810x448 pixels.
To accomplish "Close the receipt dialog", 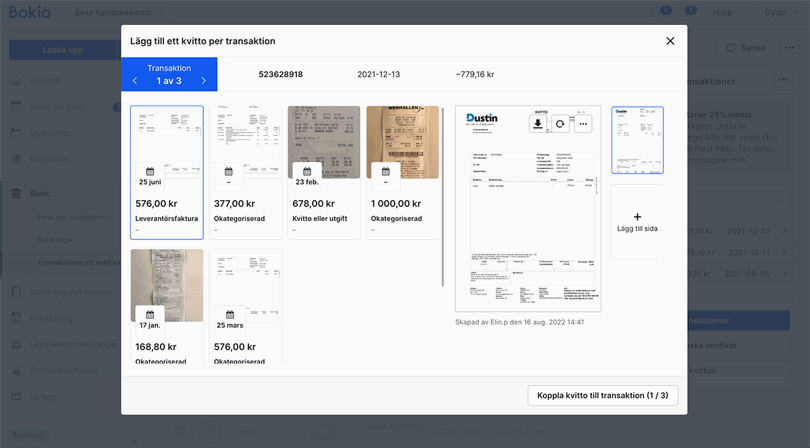I will [670, 41].
